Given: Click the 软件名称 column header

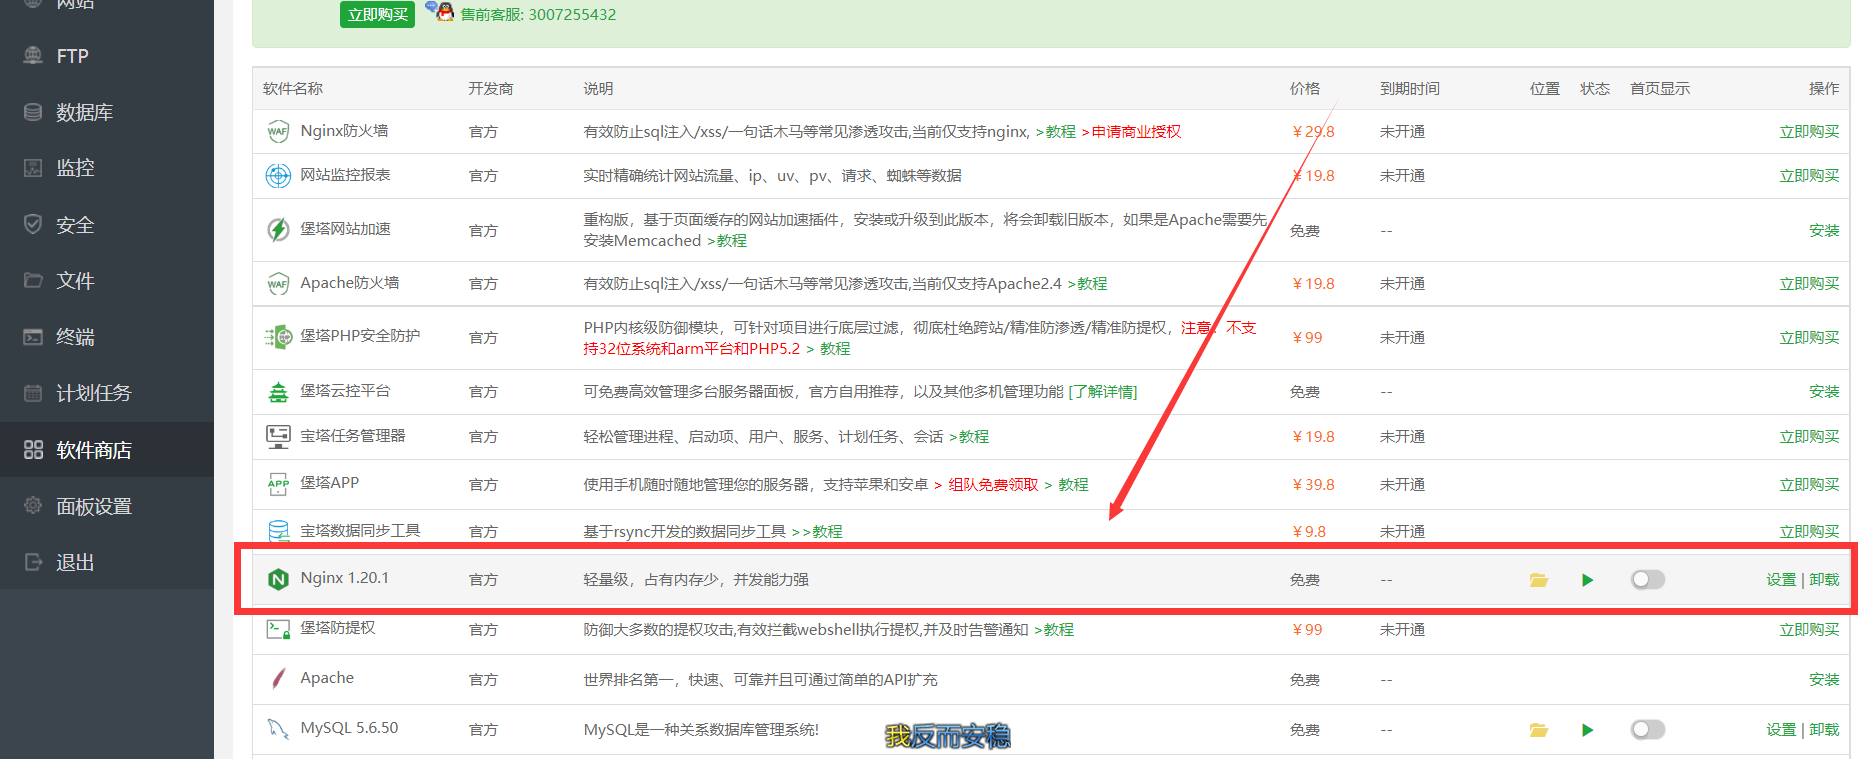Looking at the screenshot, I should point(293,89).
